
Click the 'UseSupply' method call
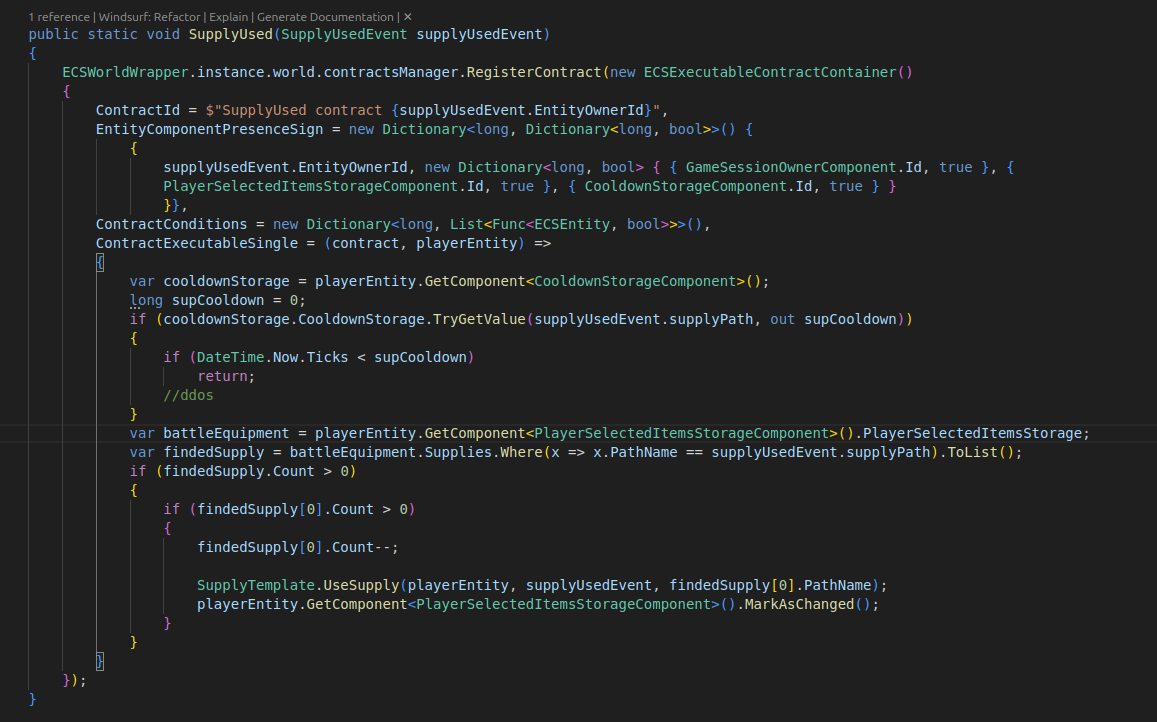coord(362,585)
